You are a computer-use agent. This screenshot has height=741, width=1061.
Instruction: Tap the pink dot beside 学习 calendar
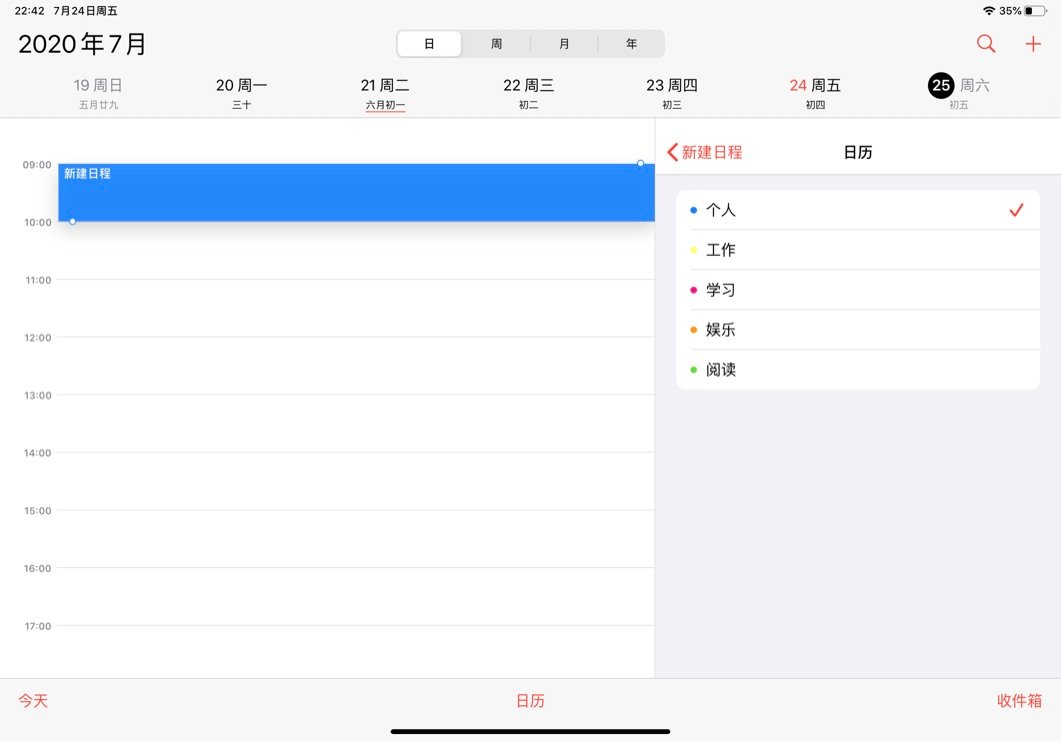694,289
